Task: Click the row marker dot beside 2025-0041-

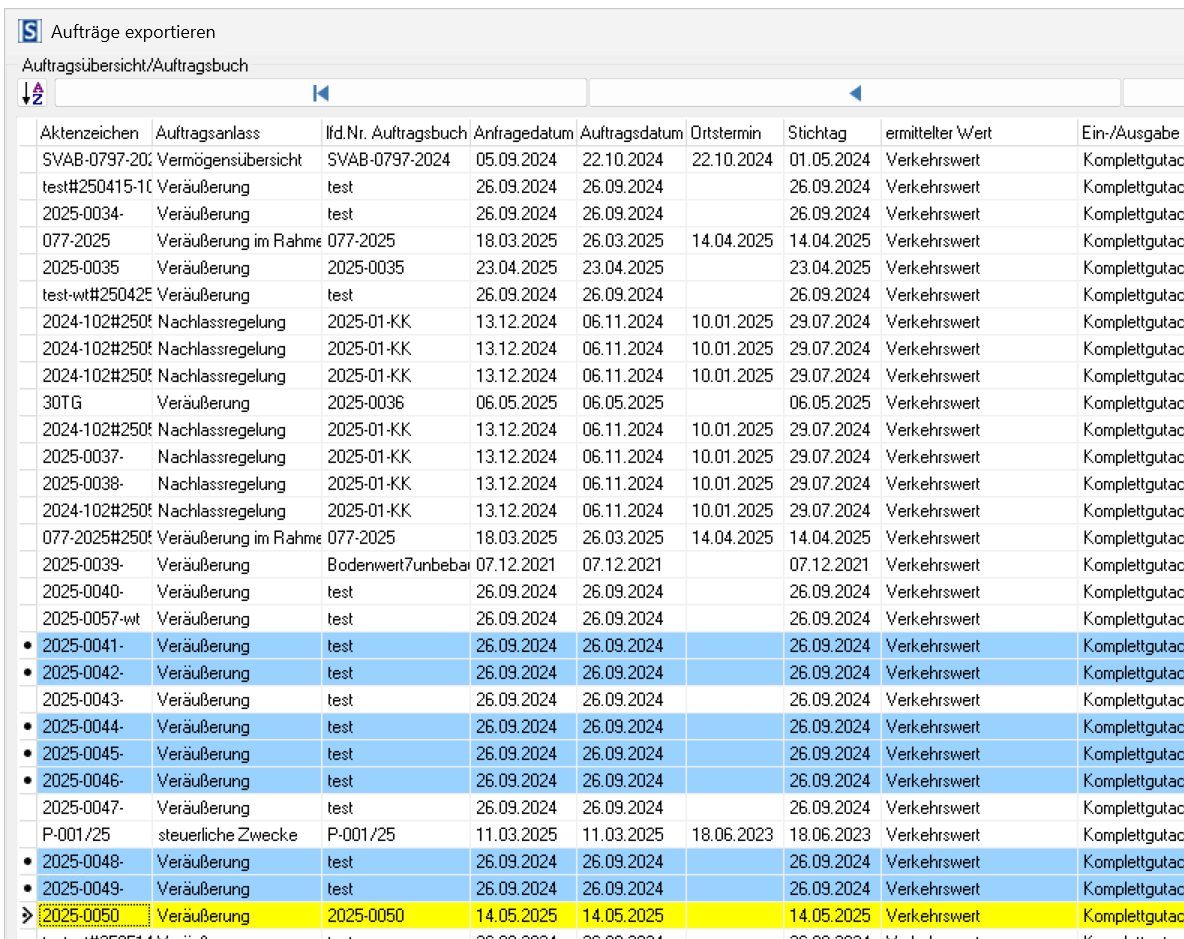Action: pyautogui.click(x=28, y=645)
